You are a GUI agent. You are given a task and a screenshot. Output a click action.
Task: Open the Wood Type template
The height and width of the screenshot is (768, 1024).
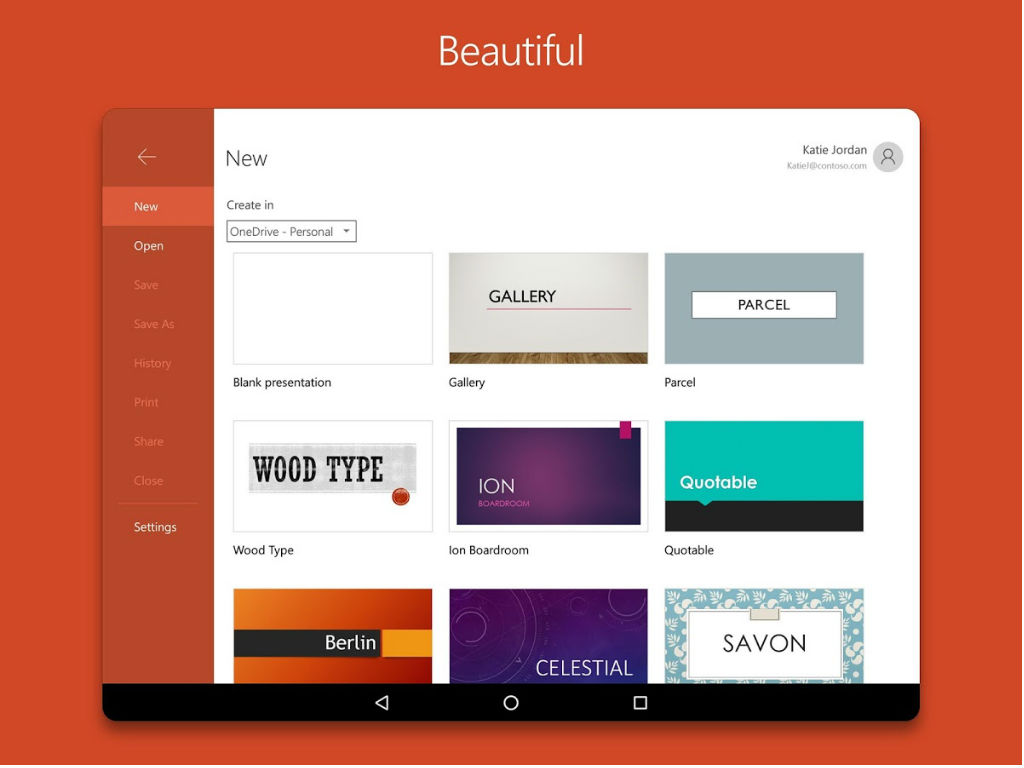click(332, 476)
